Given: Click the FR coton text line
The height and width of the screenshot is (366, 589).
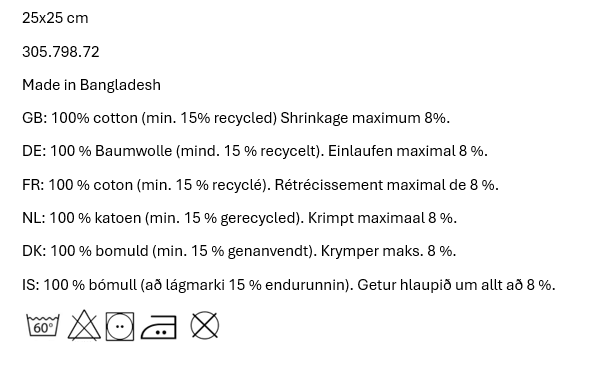Looking at the screenshot, I should [x=260, y=185].
